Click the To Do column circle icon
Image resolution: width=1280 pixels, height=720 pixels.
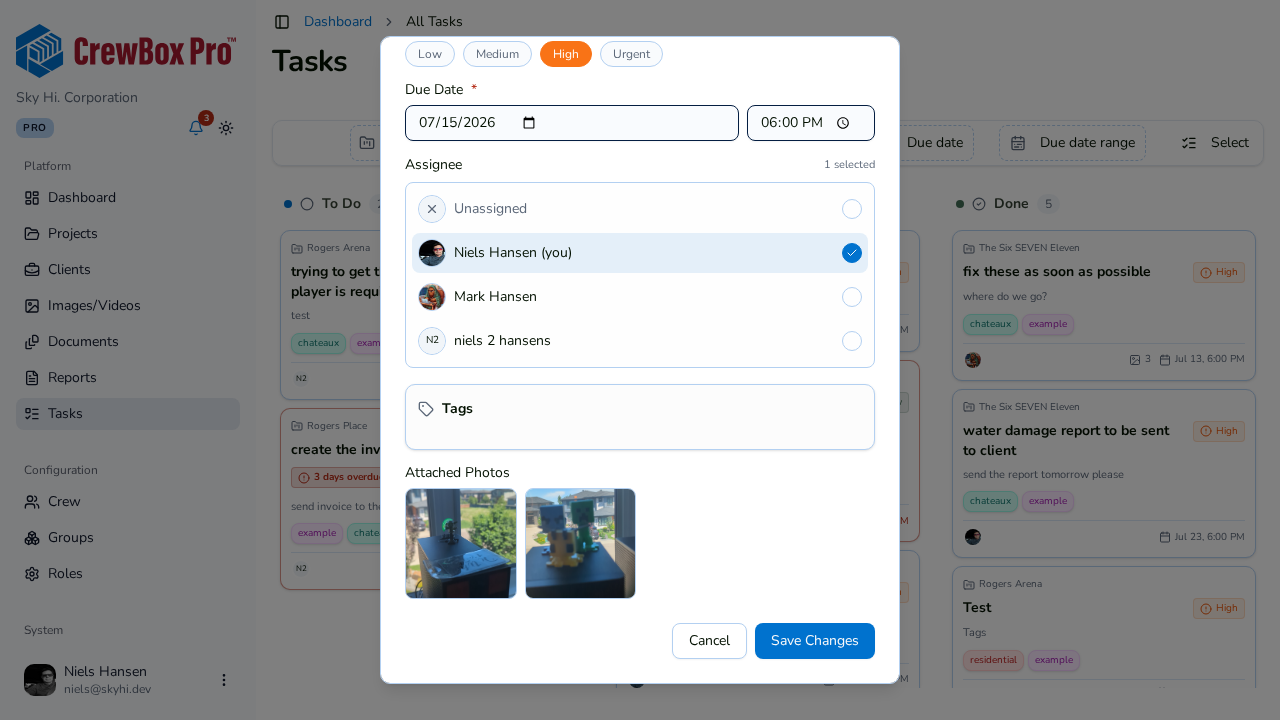[x=307, y=204]
